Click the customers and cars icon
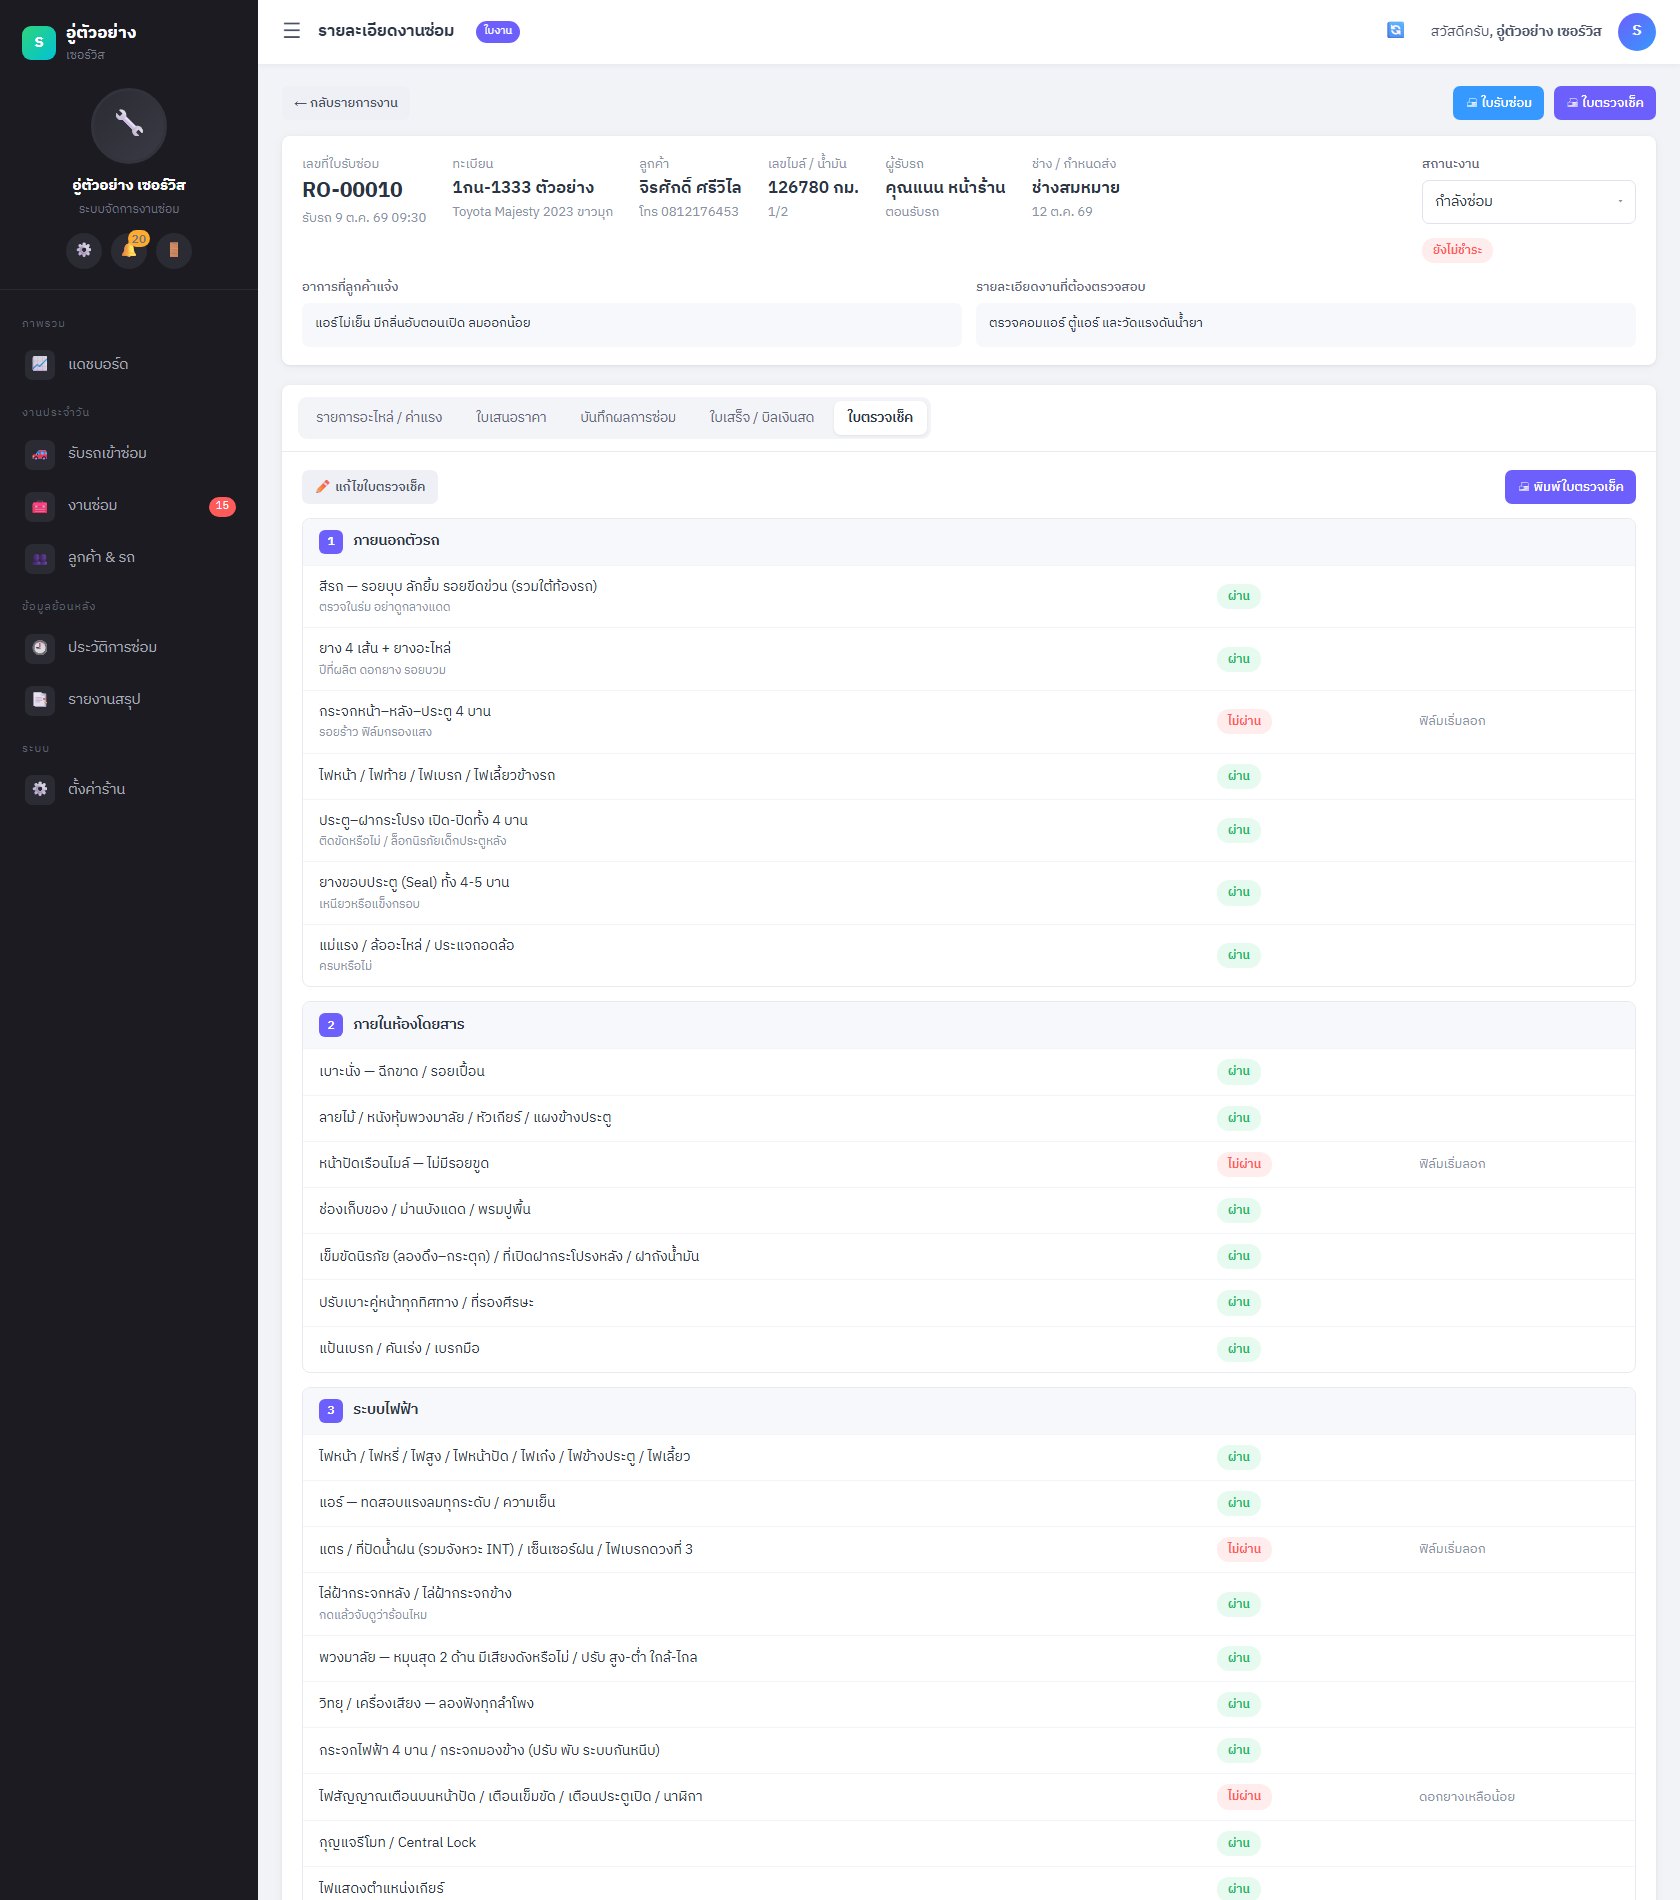 tap(40, 558)
